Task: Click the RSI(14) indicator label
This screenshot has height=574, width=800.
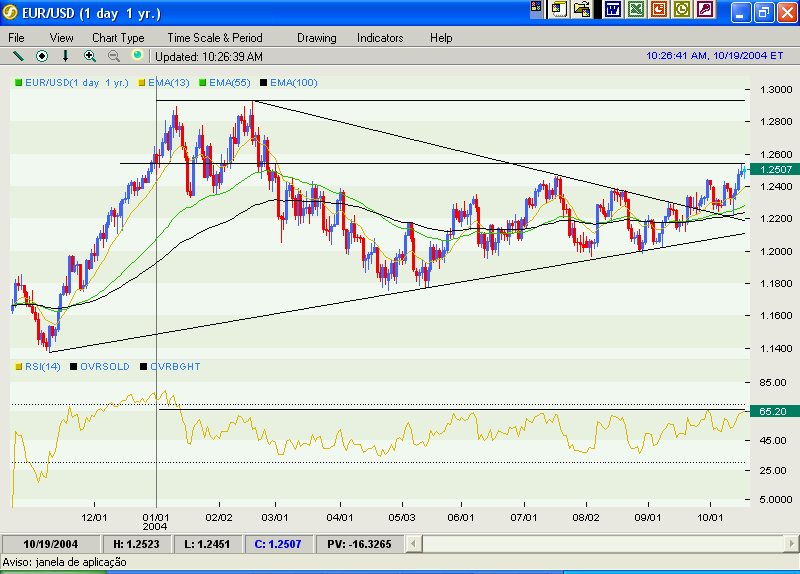Action: pyautogui.click(x=44, y=367)
